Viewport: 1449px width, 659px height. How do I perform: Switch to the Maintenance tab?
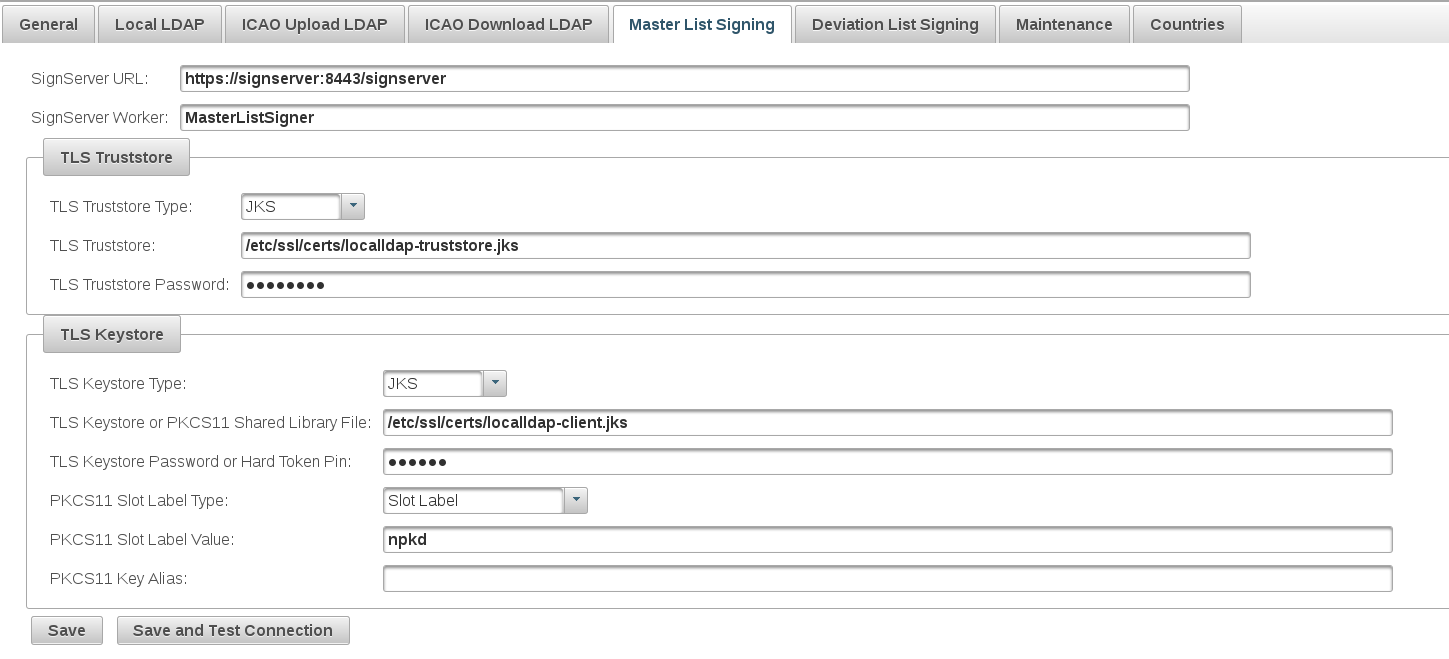pos(1064,24)
